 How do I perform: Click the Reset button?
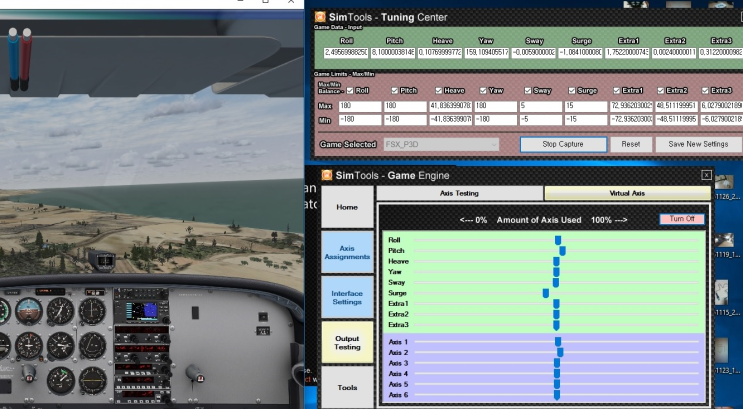pos(631,144)
